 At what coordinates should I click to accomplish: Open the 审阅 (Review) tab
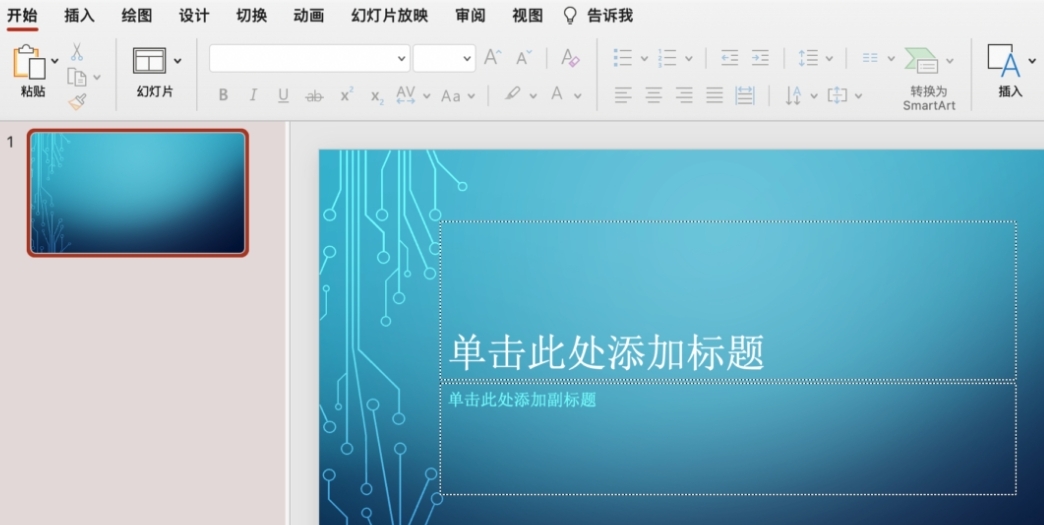[470, 15]
